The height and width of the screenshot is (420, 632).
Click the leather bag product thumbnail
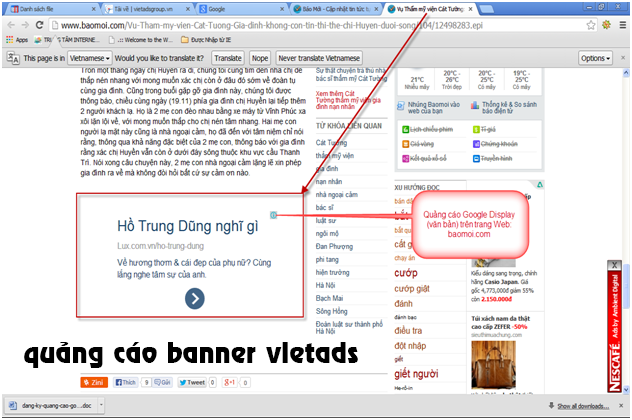tap(493, 364)
